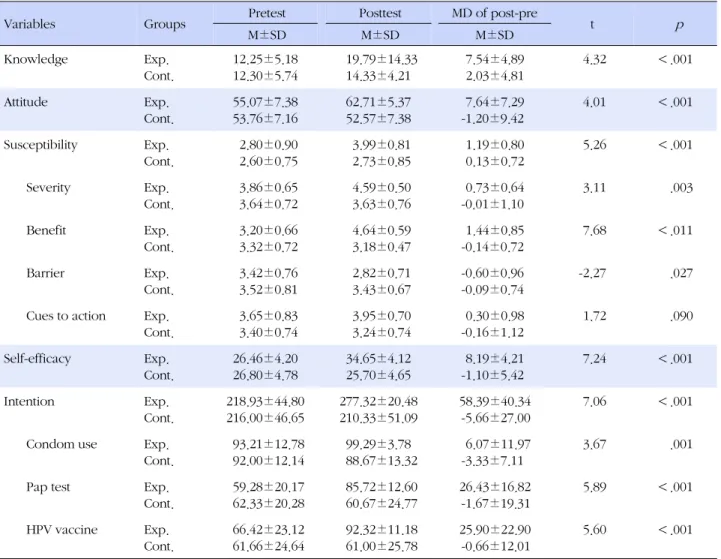Click pretest value 93.21±12.78
This screenshot has height=559, width=721.
(x=269, y=444)
